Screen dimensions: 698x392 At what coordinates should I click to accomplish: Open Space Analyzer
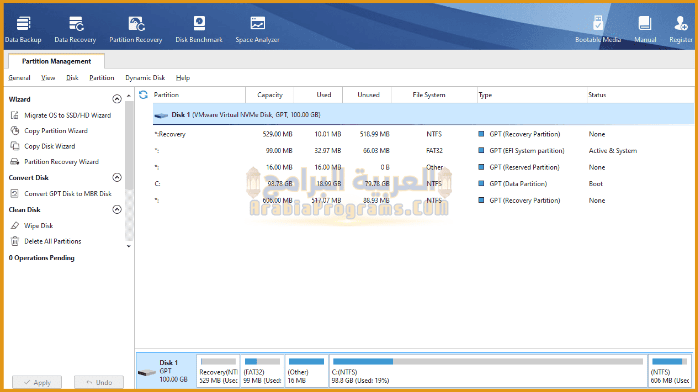257,29
